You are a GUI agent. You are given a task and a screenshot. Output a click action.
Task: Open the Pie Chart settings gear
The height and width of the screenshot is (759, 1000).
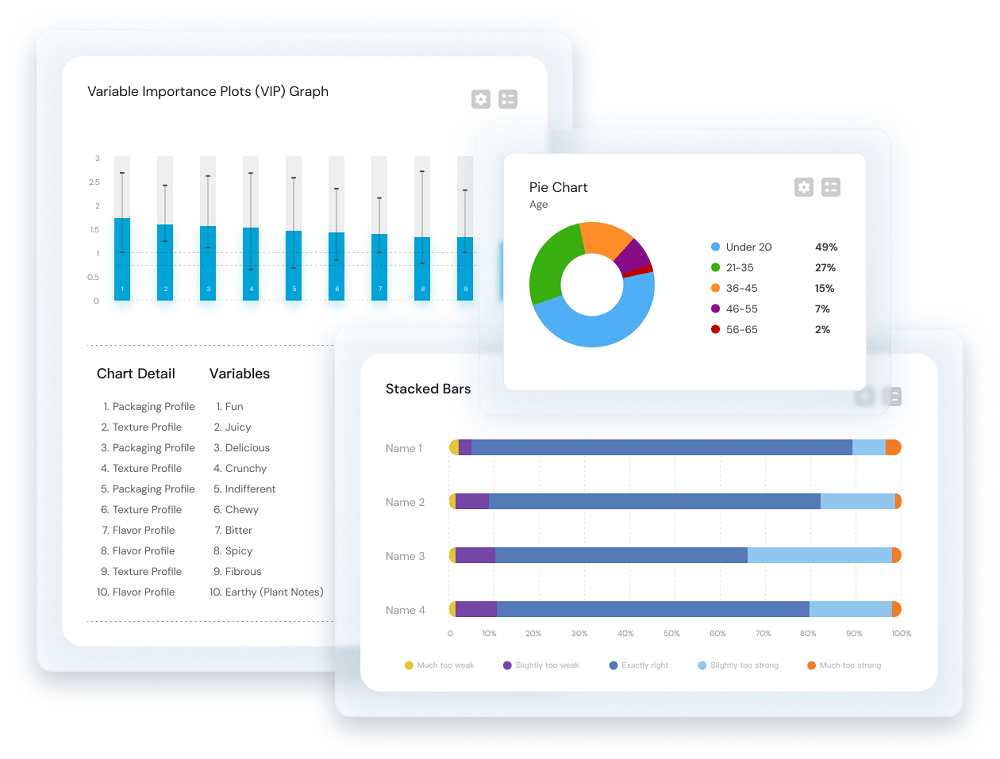804,187
